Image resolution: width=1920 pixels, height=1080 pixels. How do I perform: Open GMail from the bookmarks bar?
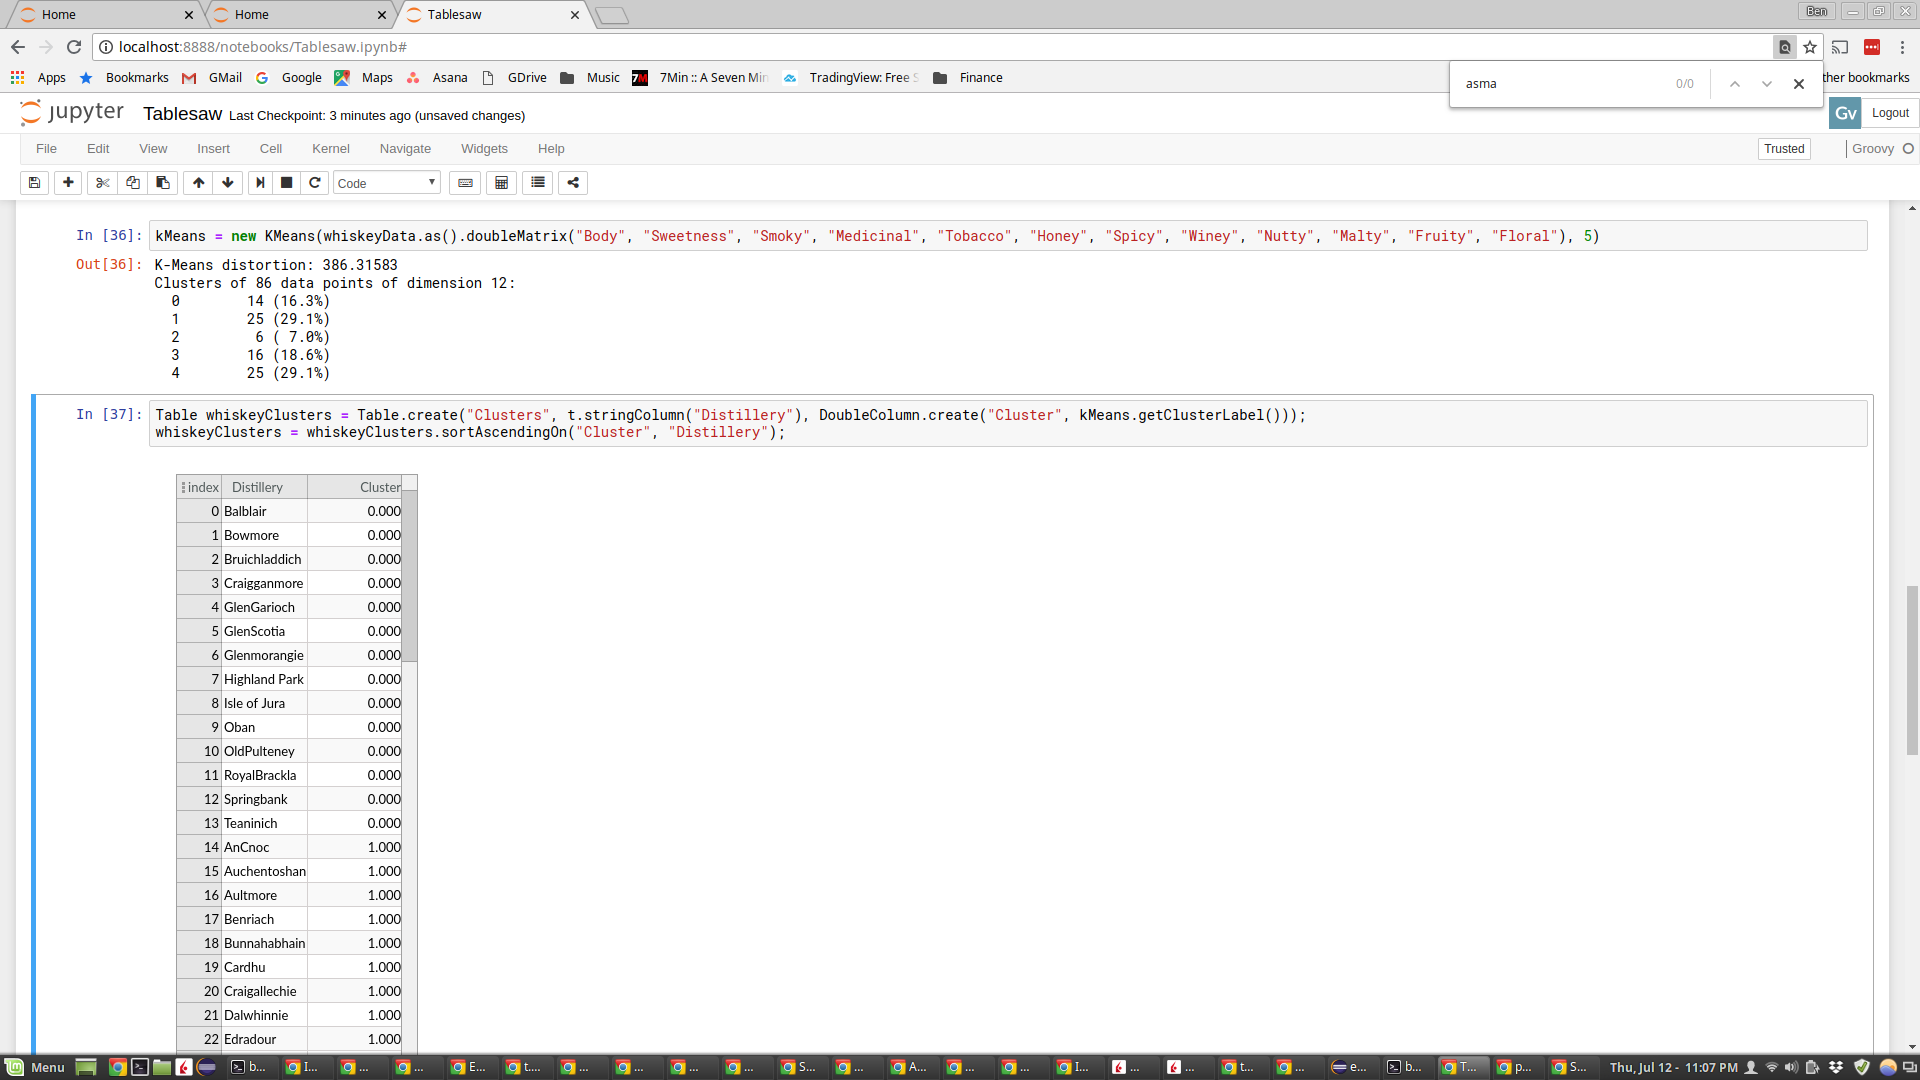click(225, 77)
